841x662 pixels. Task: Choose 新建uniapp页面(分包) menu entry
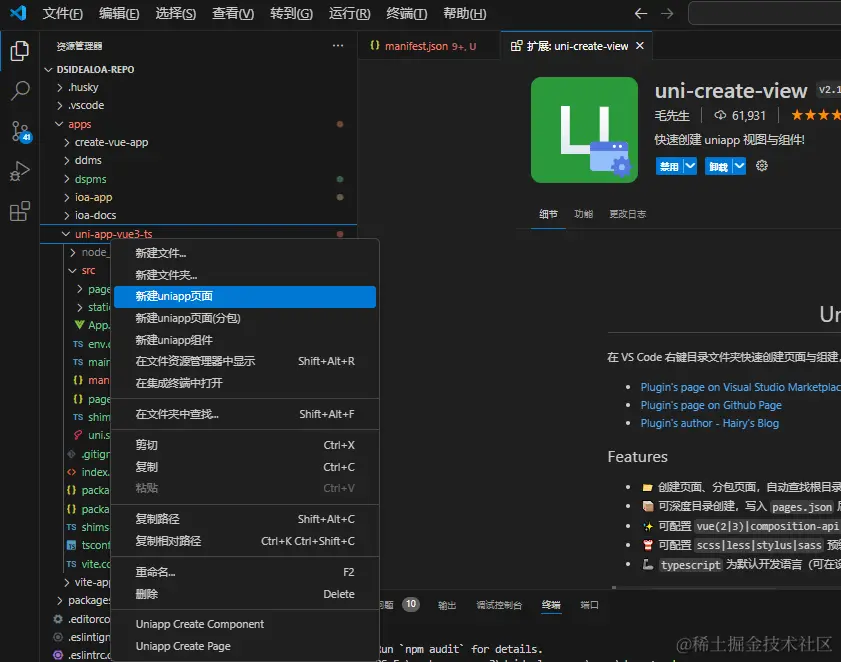(x=245, y=319)
